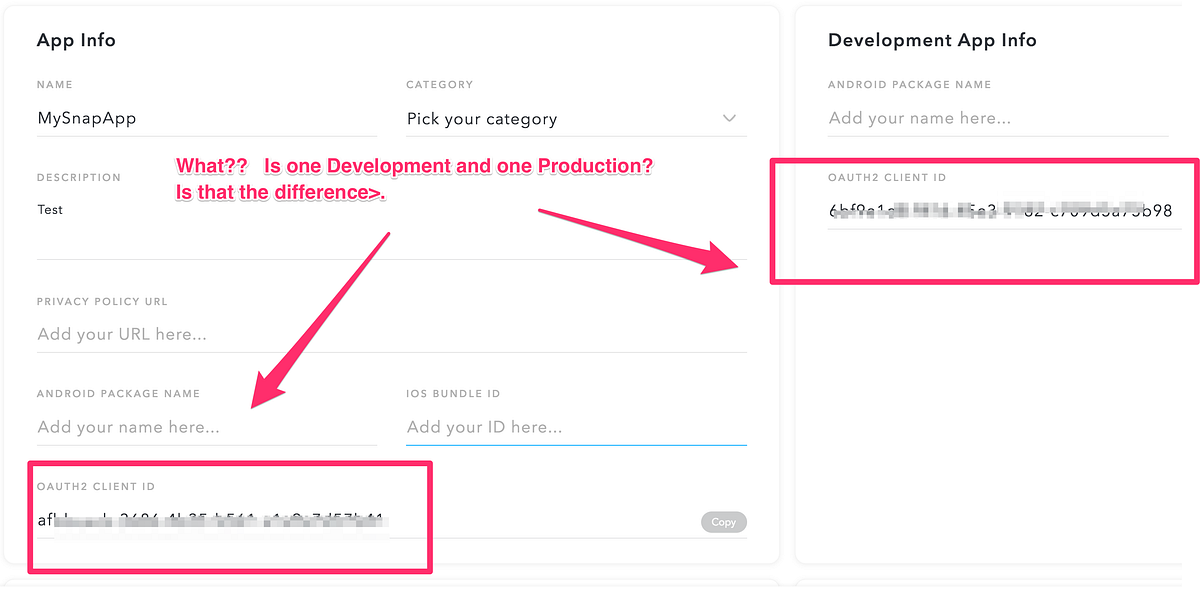Select App Info Android package name field
This screenshot has height=593, width=1200.
(206, 427)
